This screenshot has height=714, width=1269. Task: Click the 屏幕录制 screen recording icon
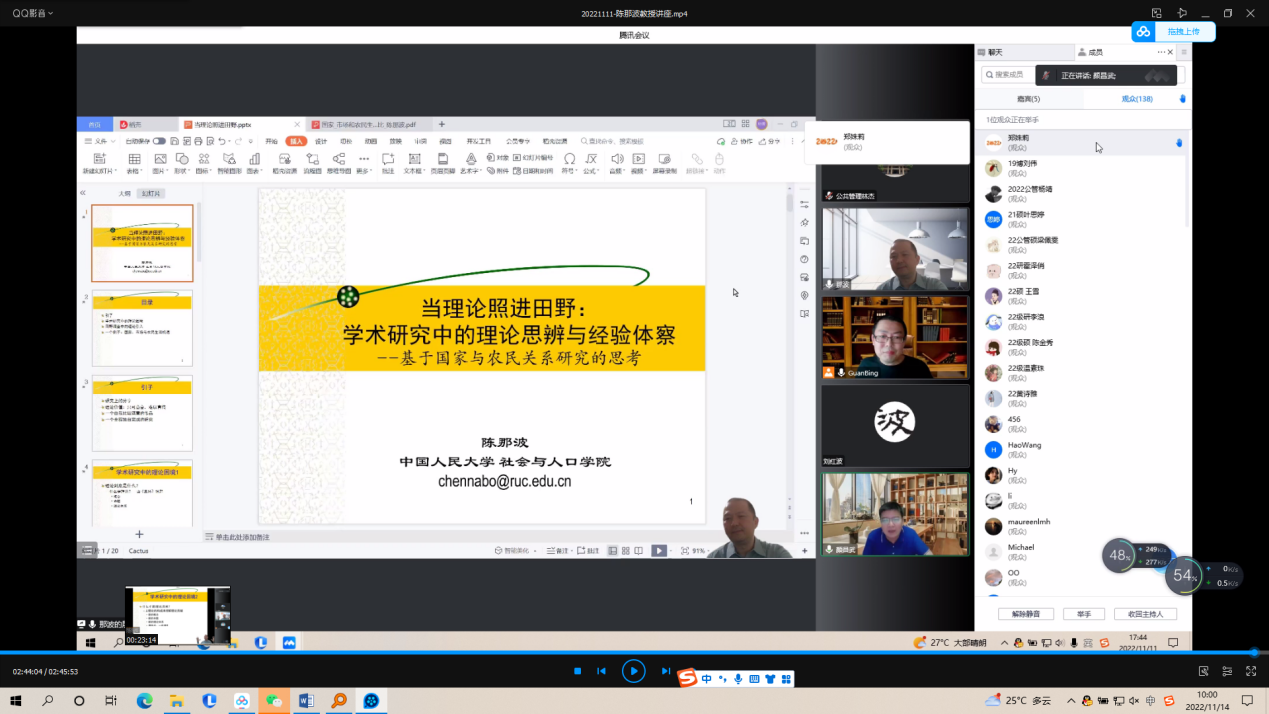tap(663, 163)
